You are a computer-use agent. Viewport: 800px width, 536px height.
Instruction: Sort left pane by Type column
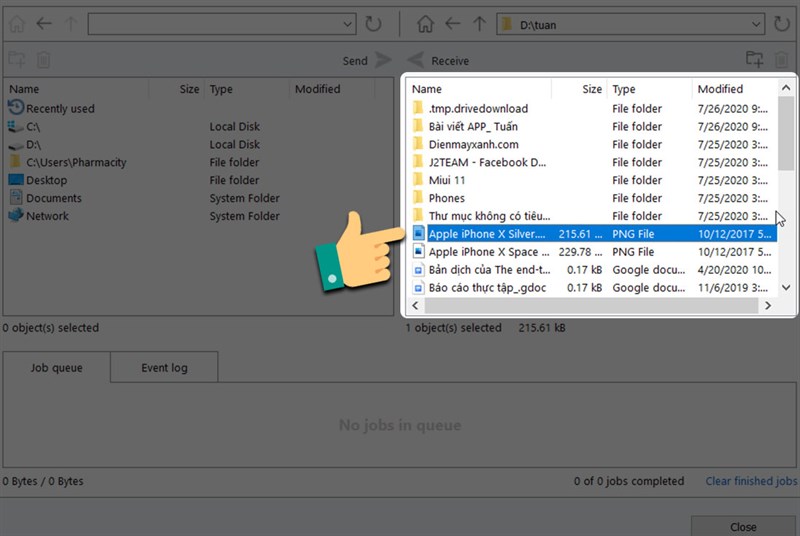(x=221, y=89)
